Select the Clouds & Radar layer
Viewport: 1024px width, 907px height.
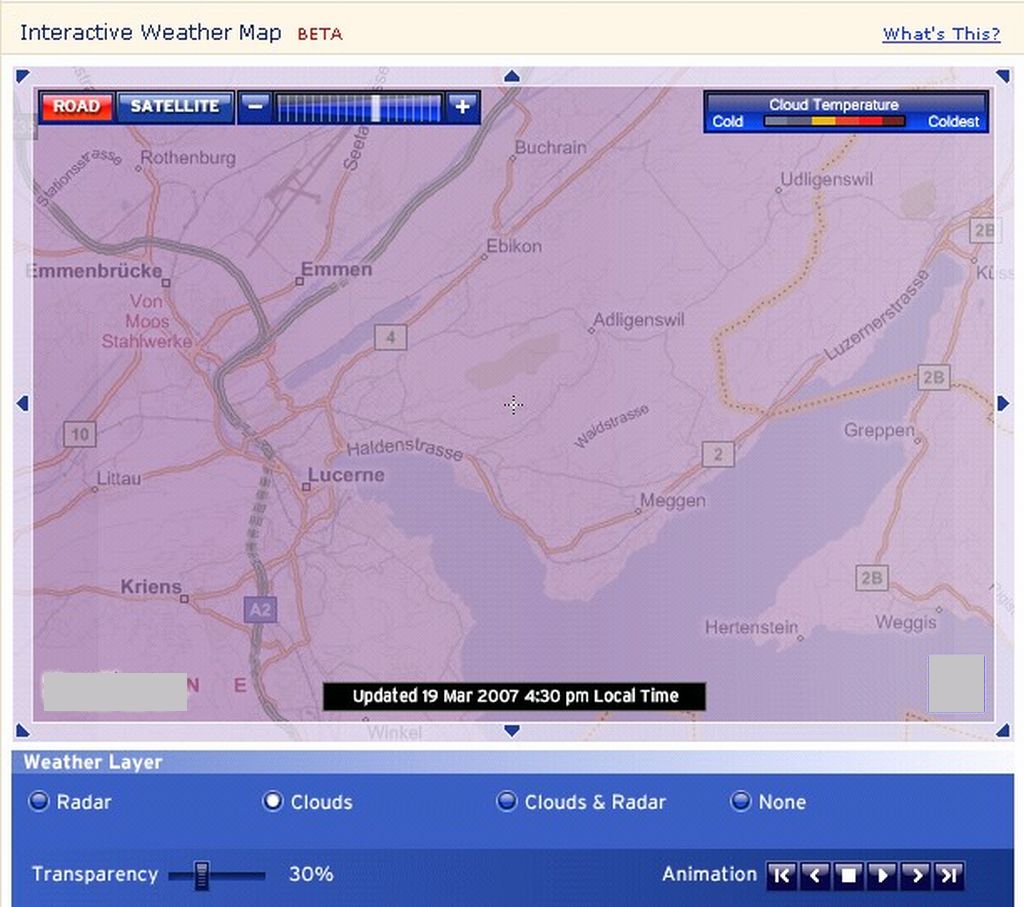pos(506,801)
